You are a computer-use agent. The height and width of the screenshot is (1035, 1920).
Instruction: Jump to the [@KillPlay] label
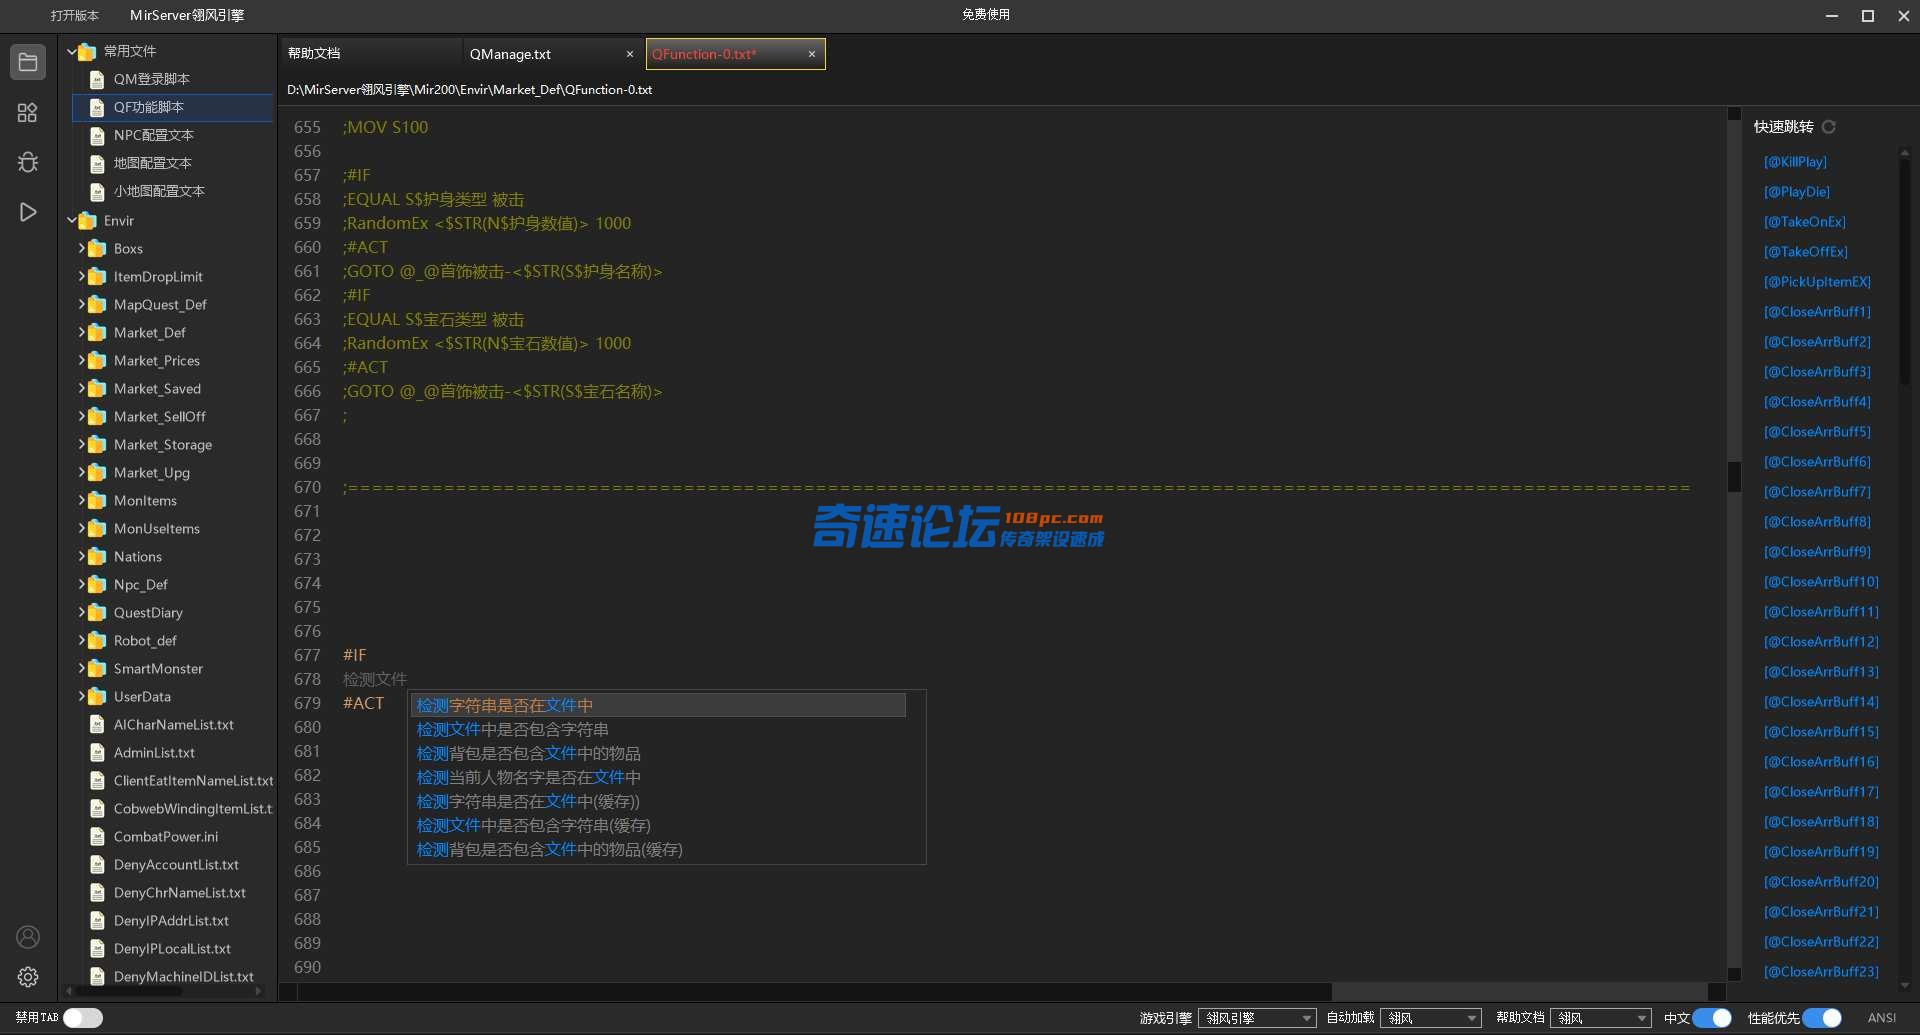[x=1795, y=161]
